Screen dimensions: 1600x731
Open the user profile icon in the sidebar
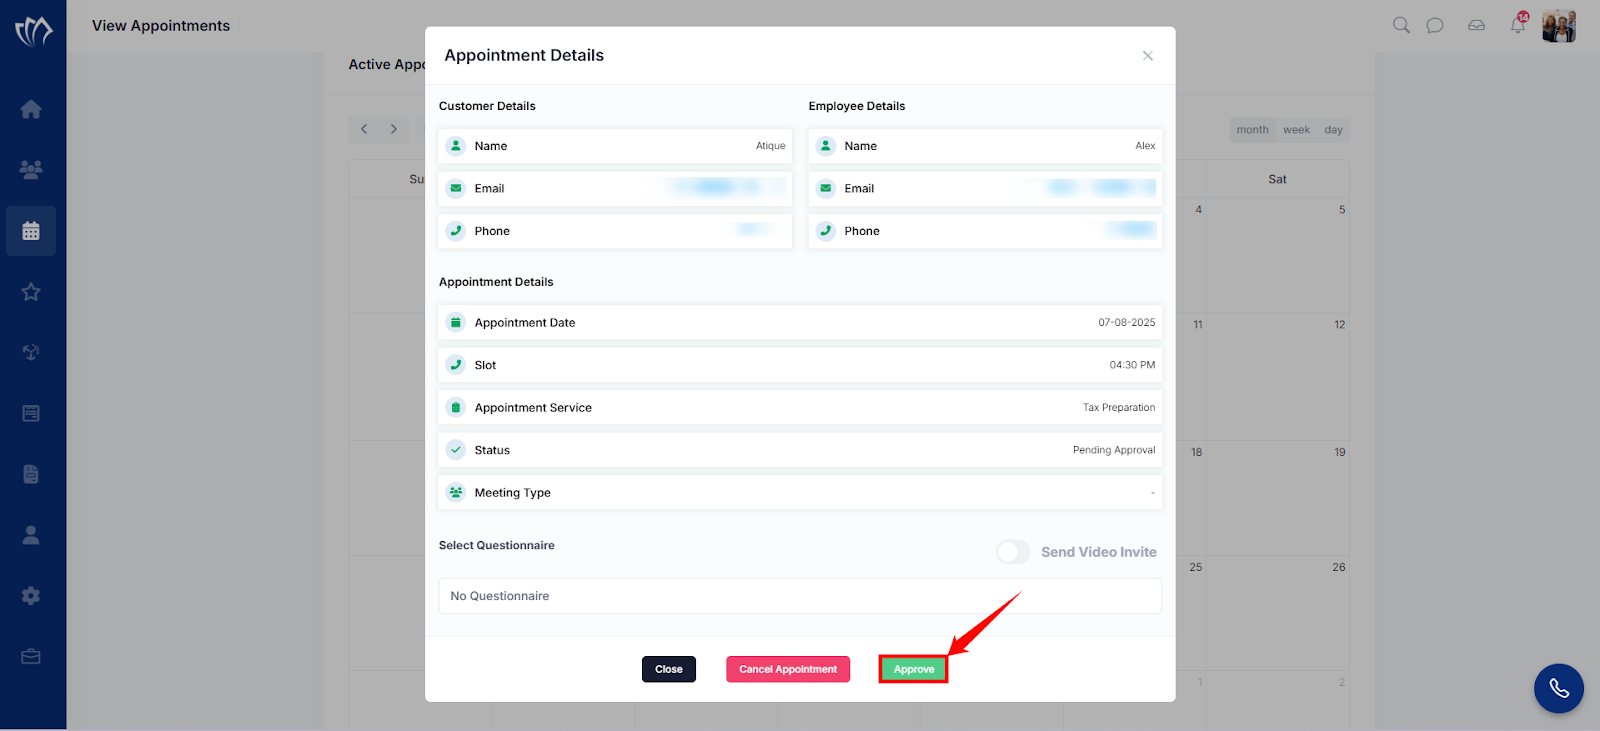tap(31, 535)
